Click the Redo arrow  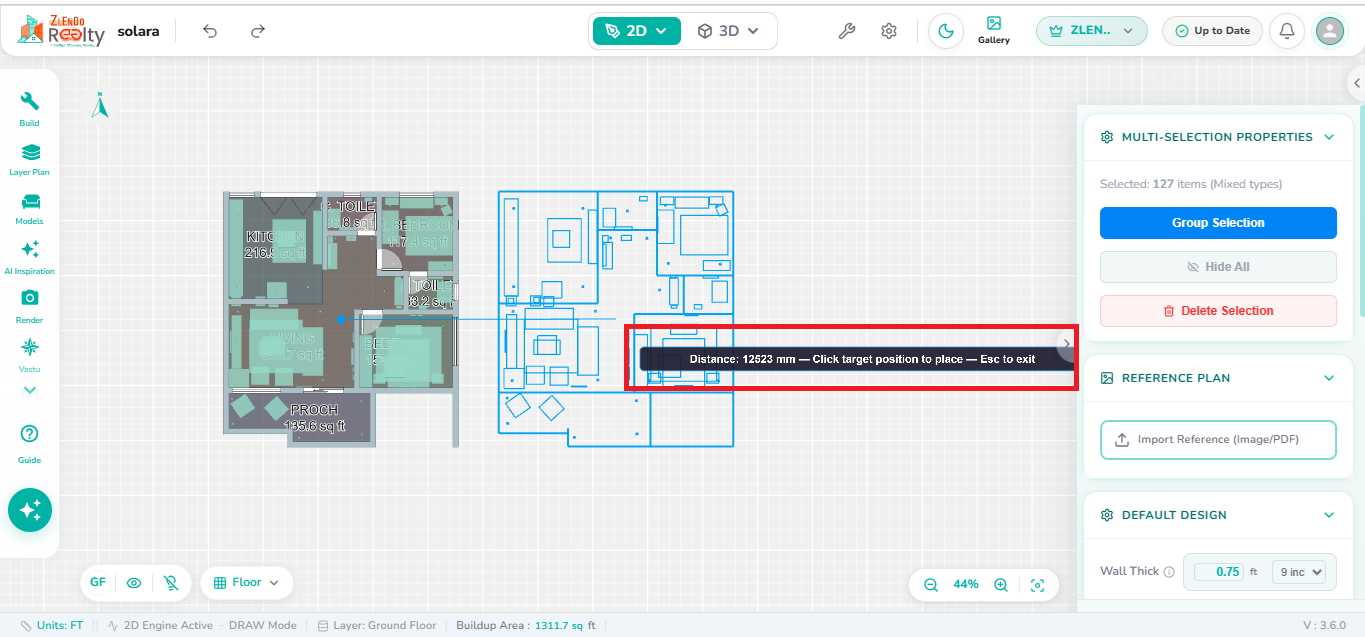(258, 31)
